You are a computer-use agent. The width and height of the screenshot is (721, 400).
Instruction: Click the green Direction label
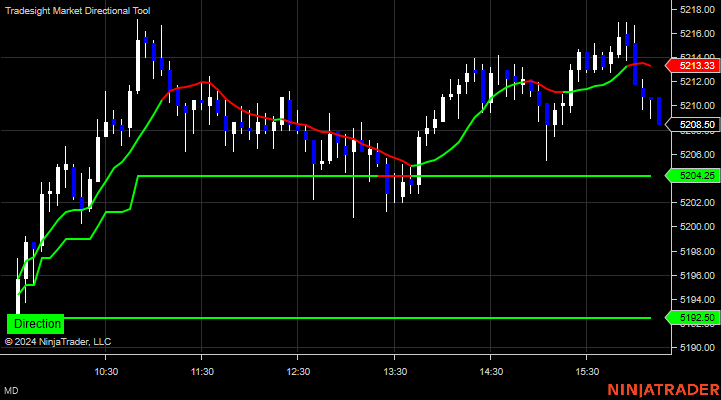(35, 324)
